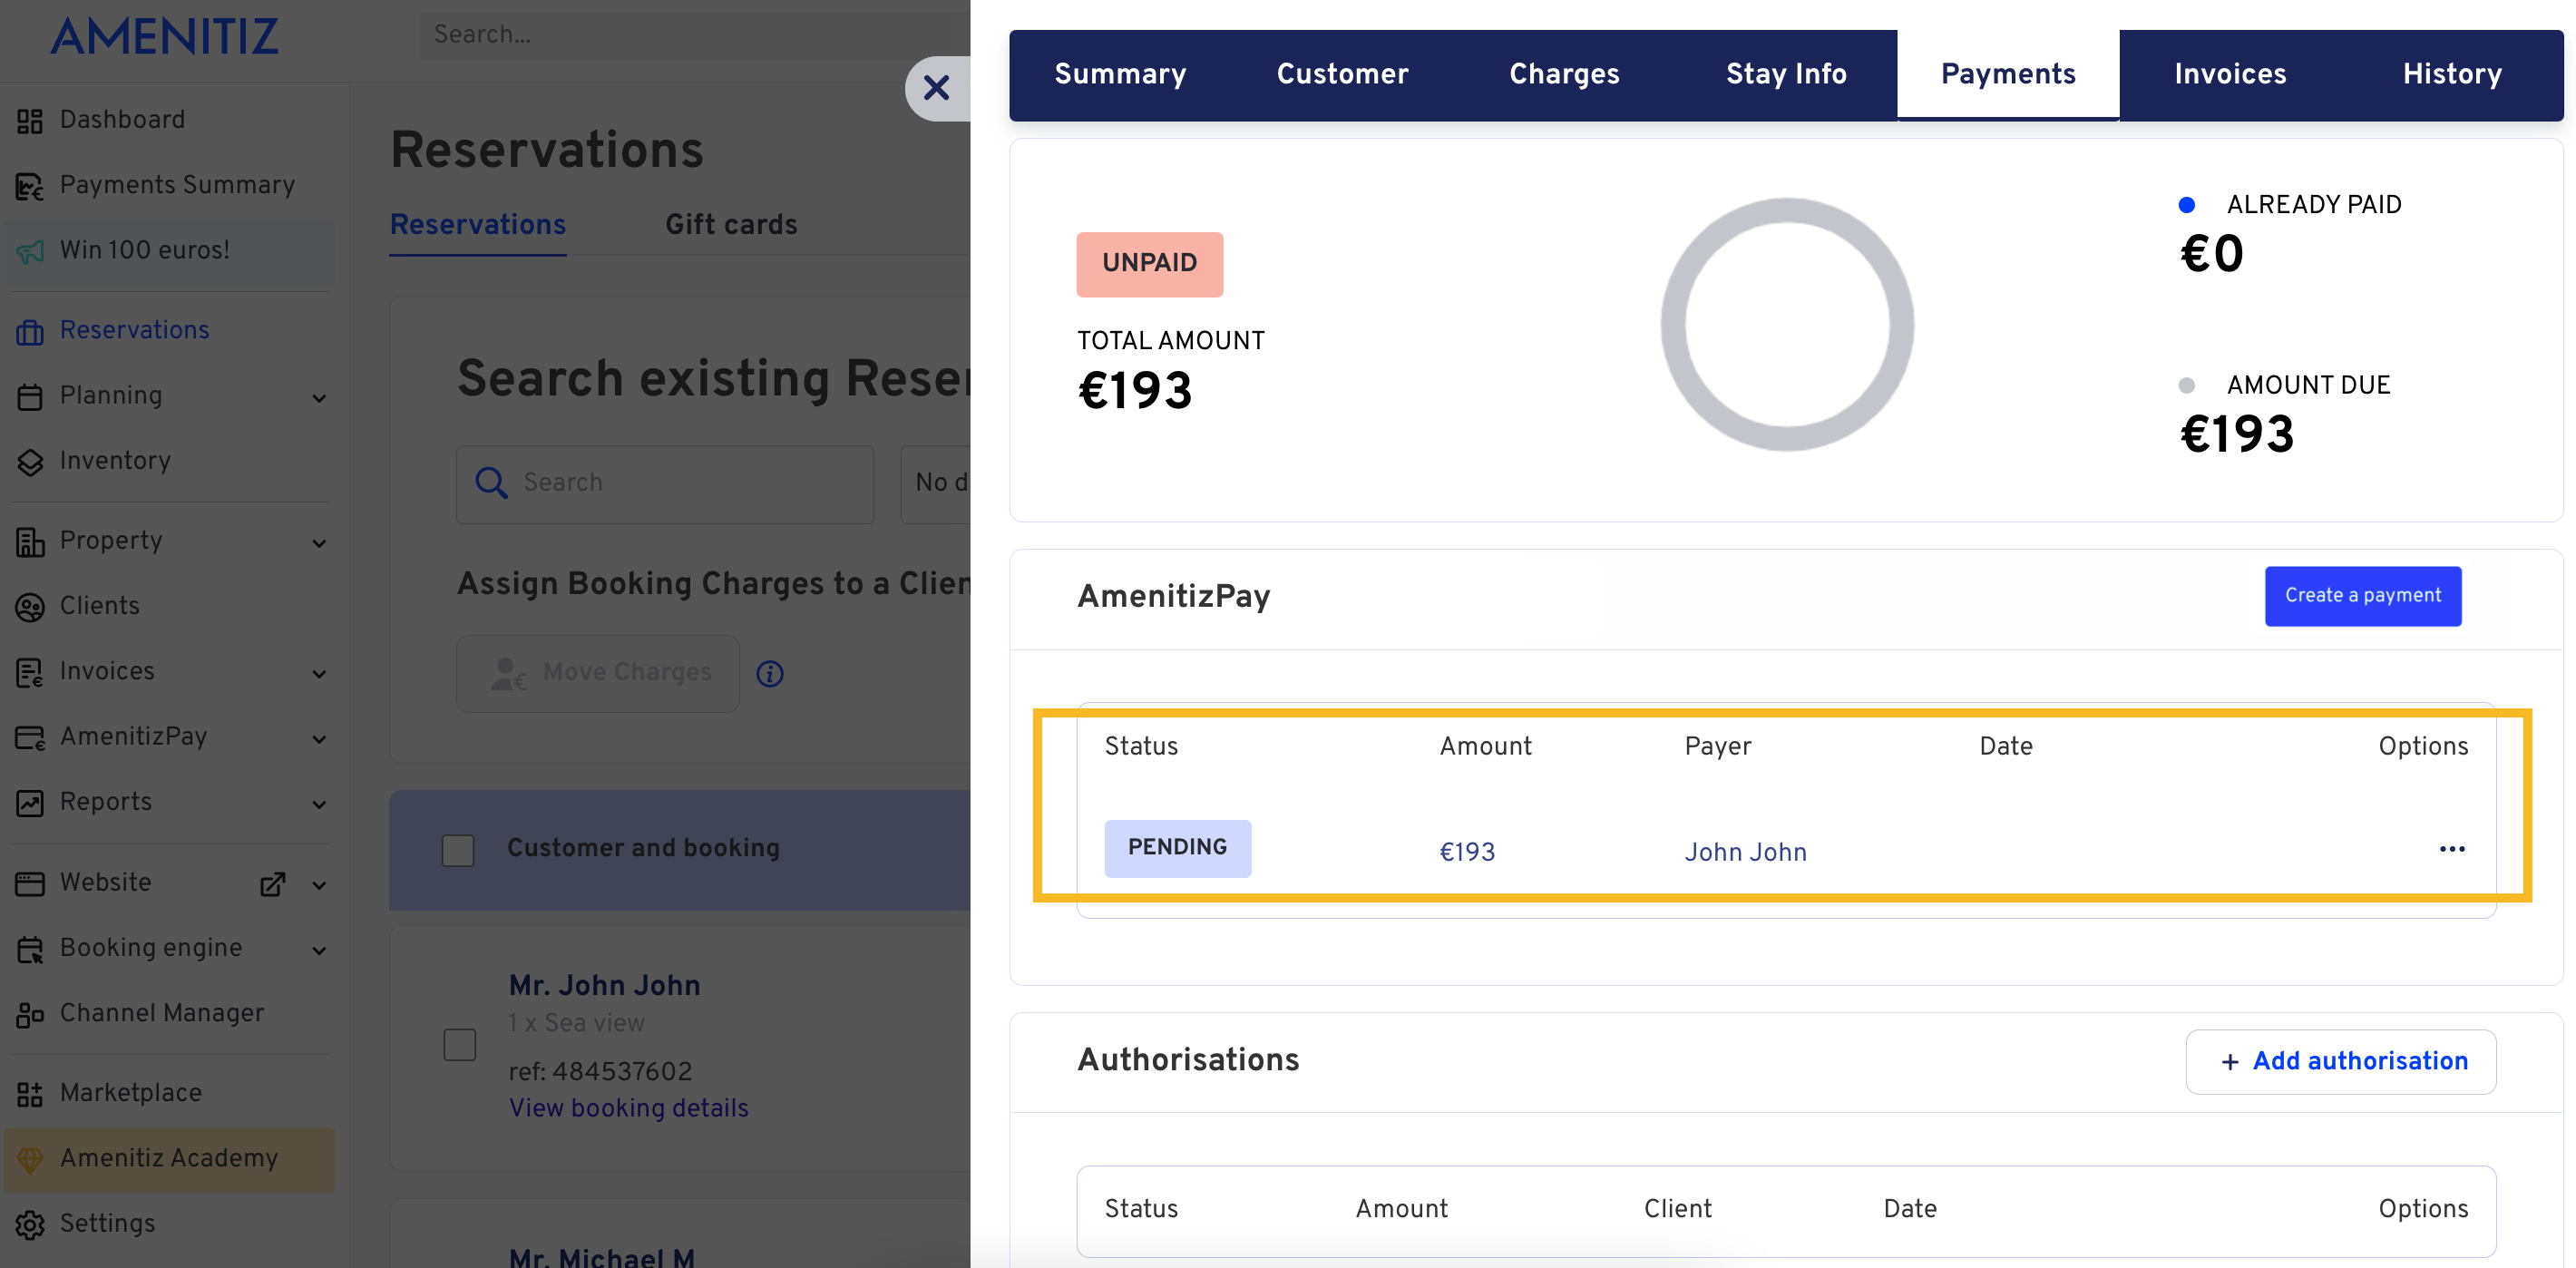Click the €193 pending payment amount

click(1466, 852)
